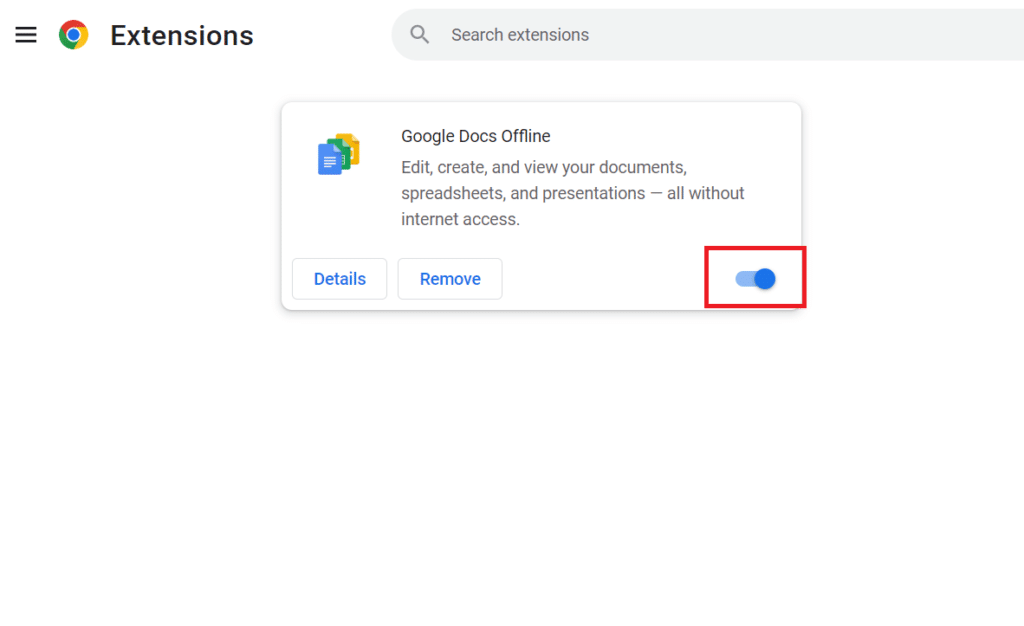The height and width of the screenshot is (626, 1024).
Task: Open Details for Google Docs Offline
Action: pyautogui.click(x=339, y=279)
